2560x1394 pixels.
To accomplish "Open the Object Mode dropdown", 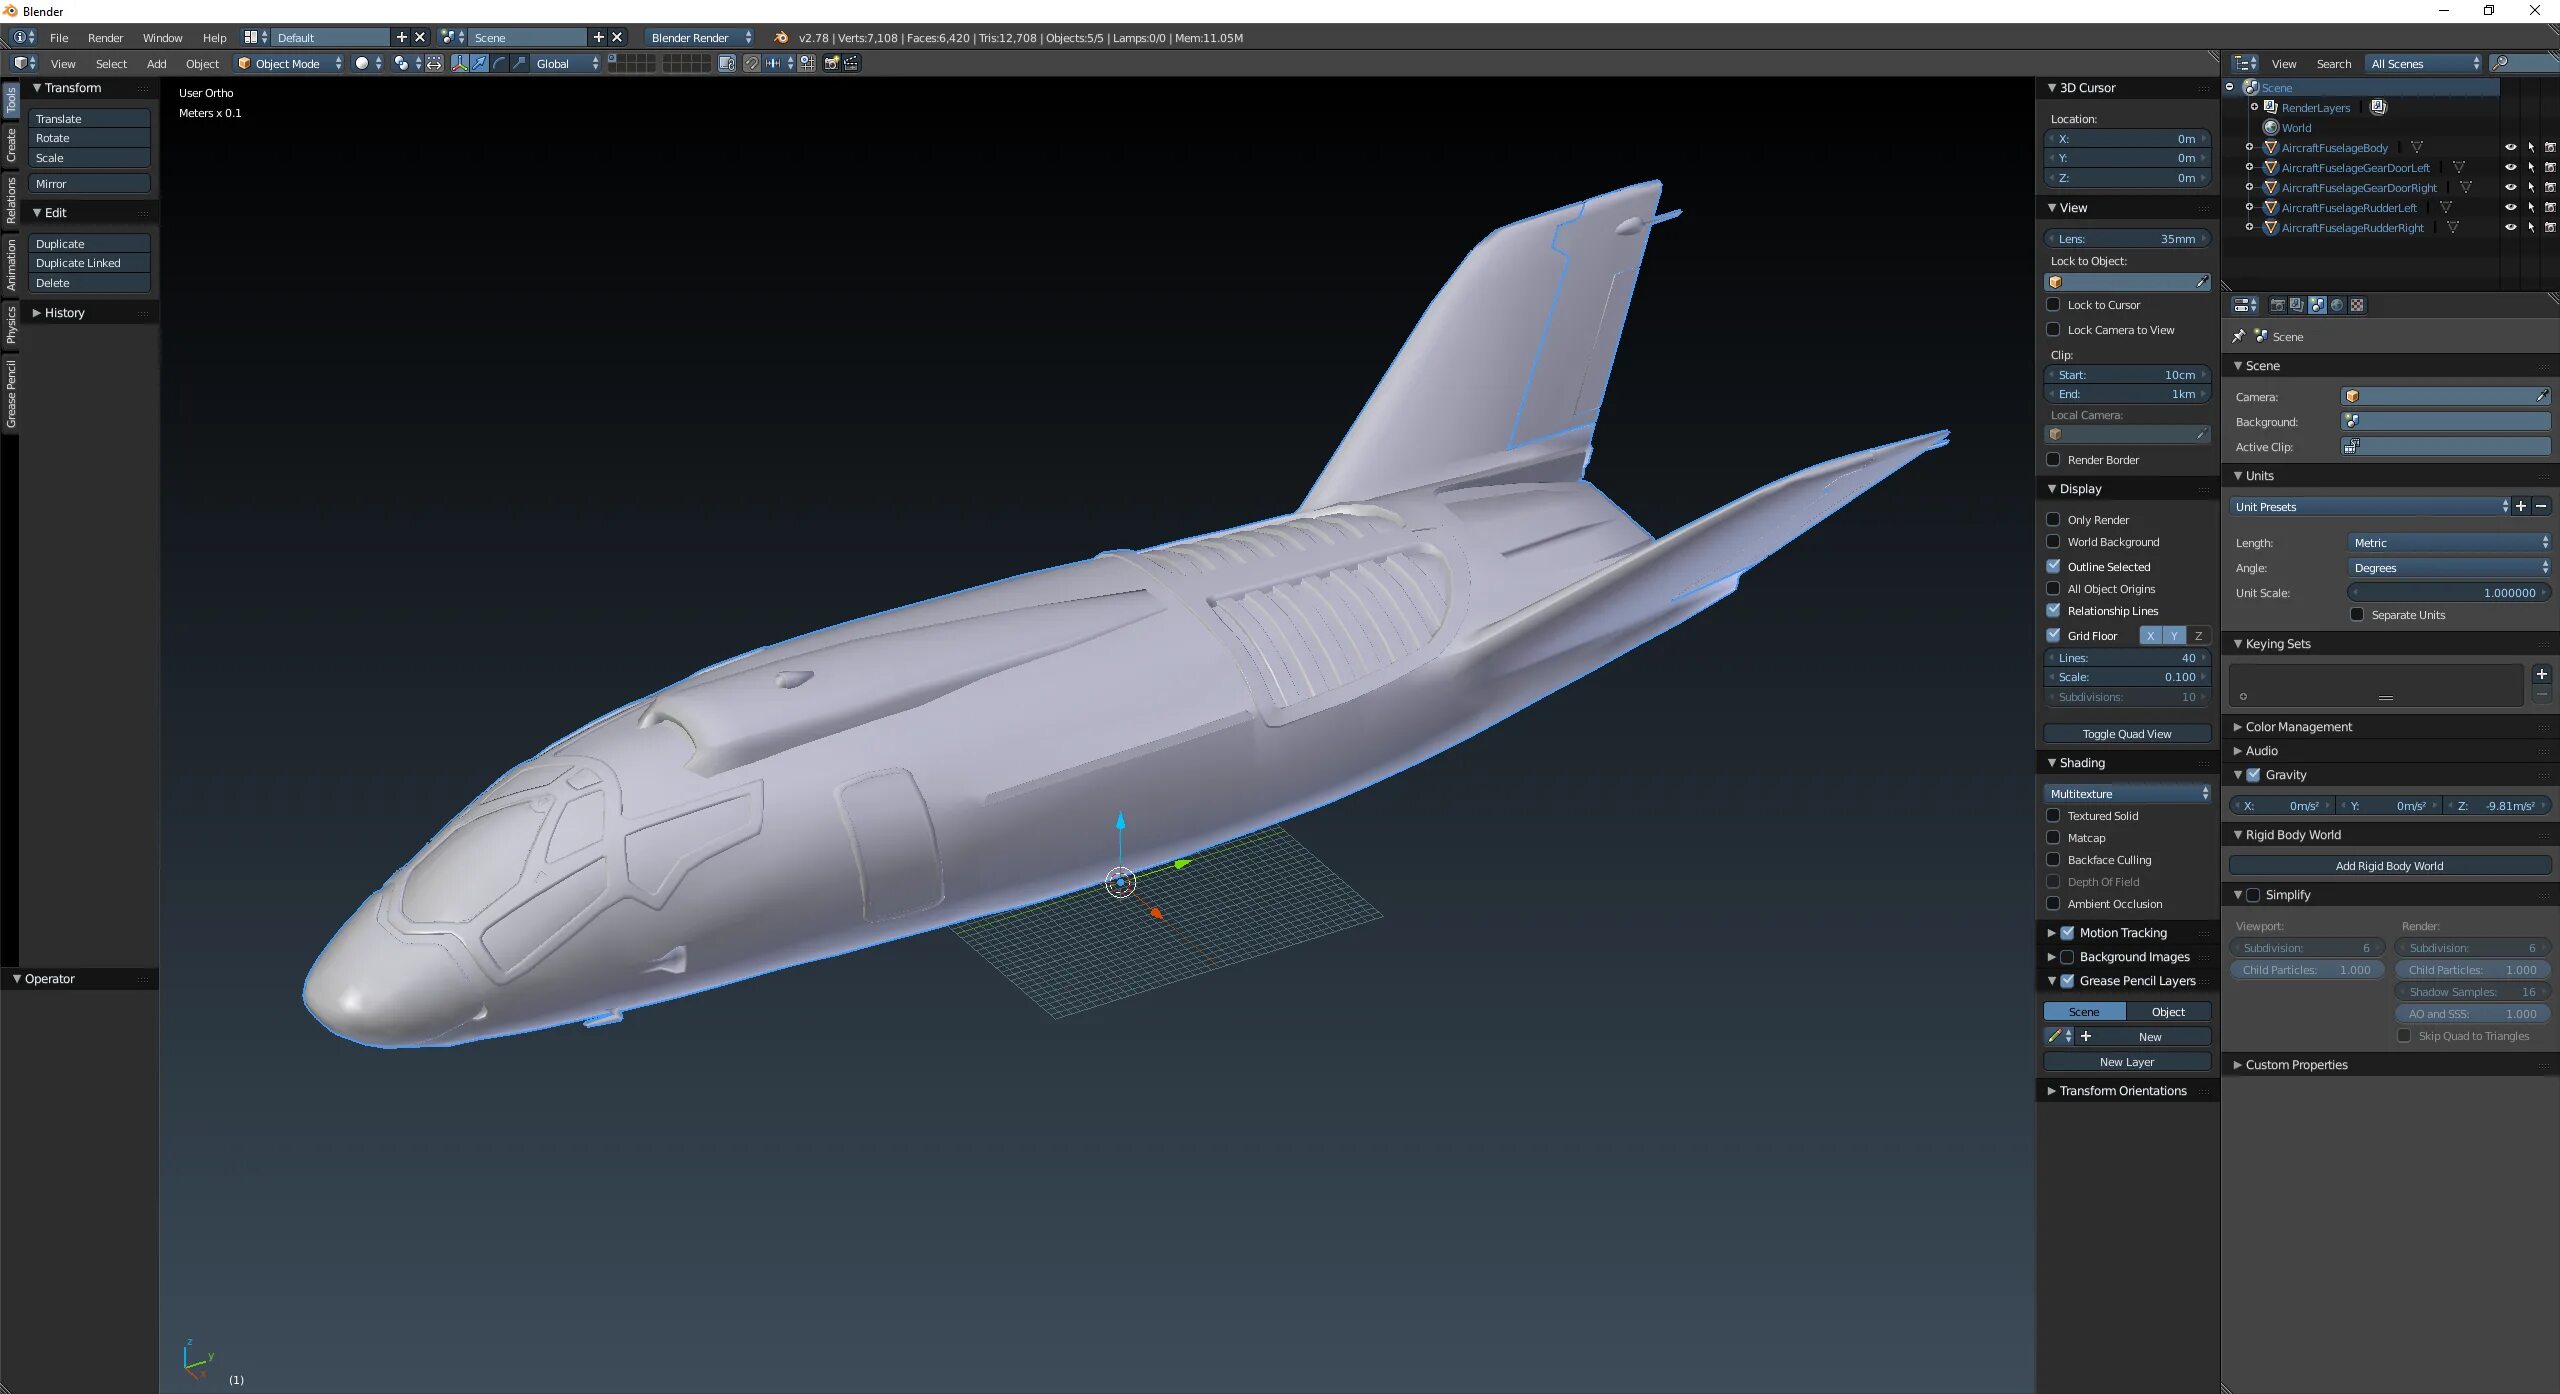I will click(289, 63).
